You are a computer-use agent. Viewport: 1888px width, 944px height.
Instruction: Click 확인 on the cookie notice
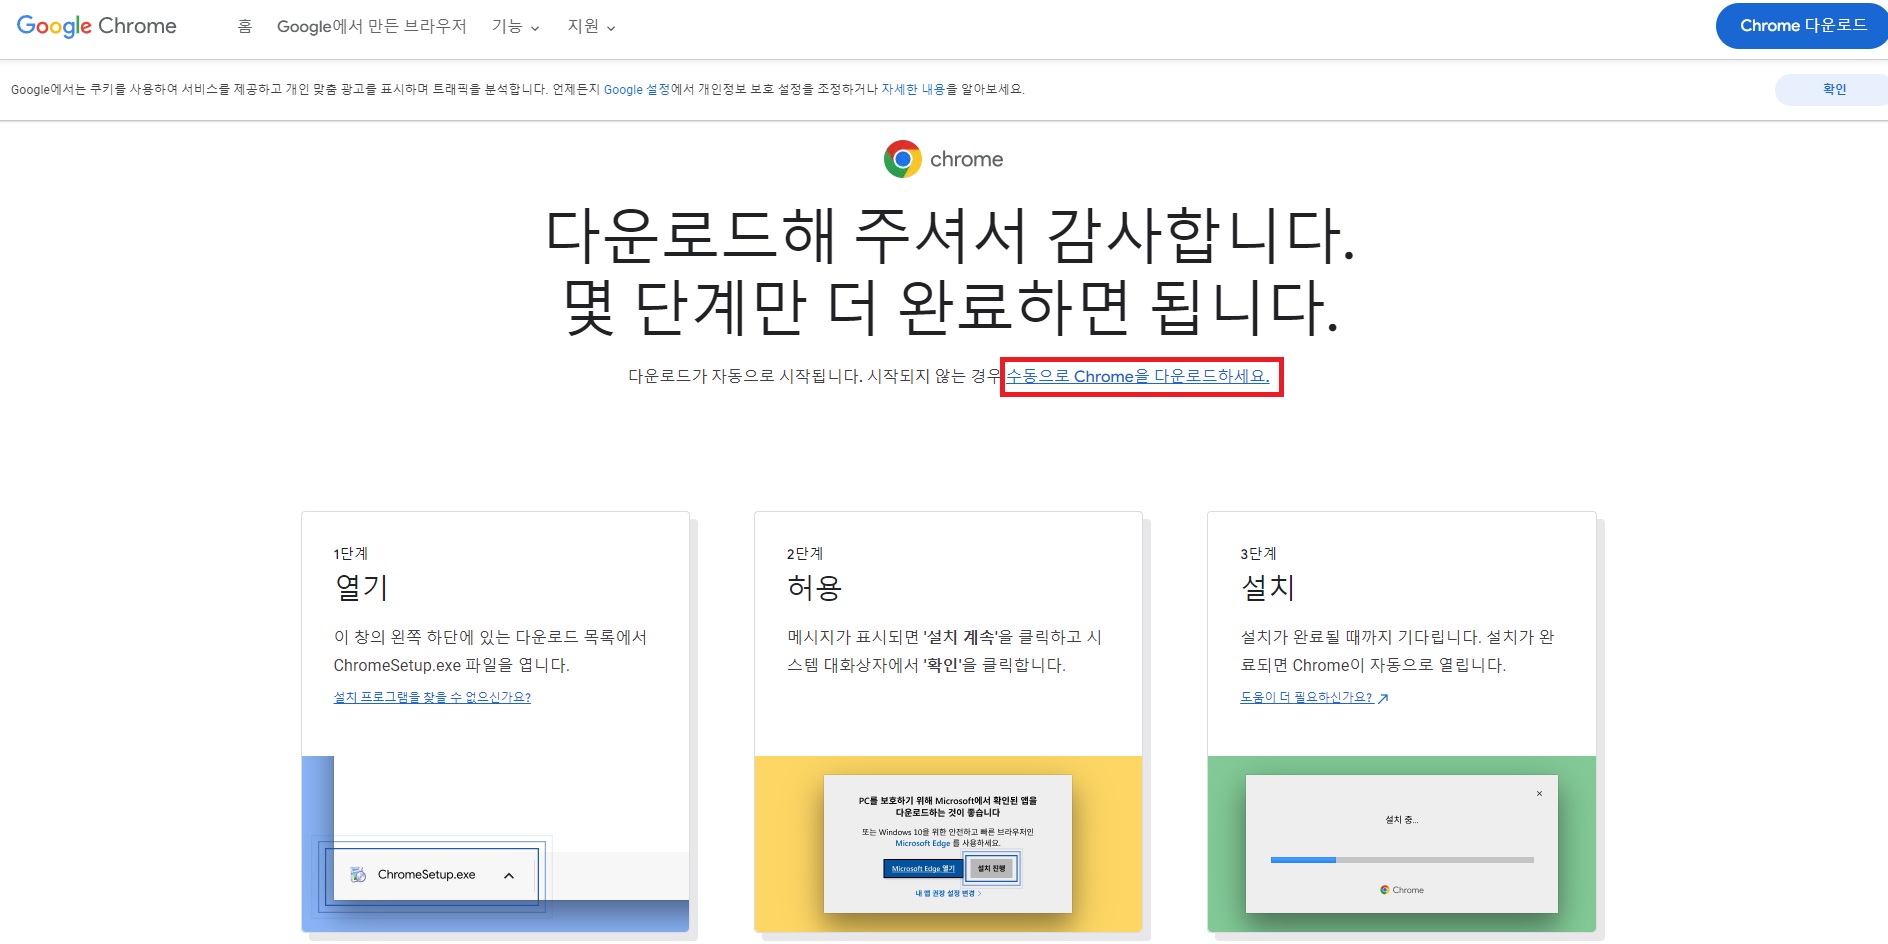[x=1832, y=89]
